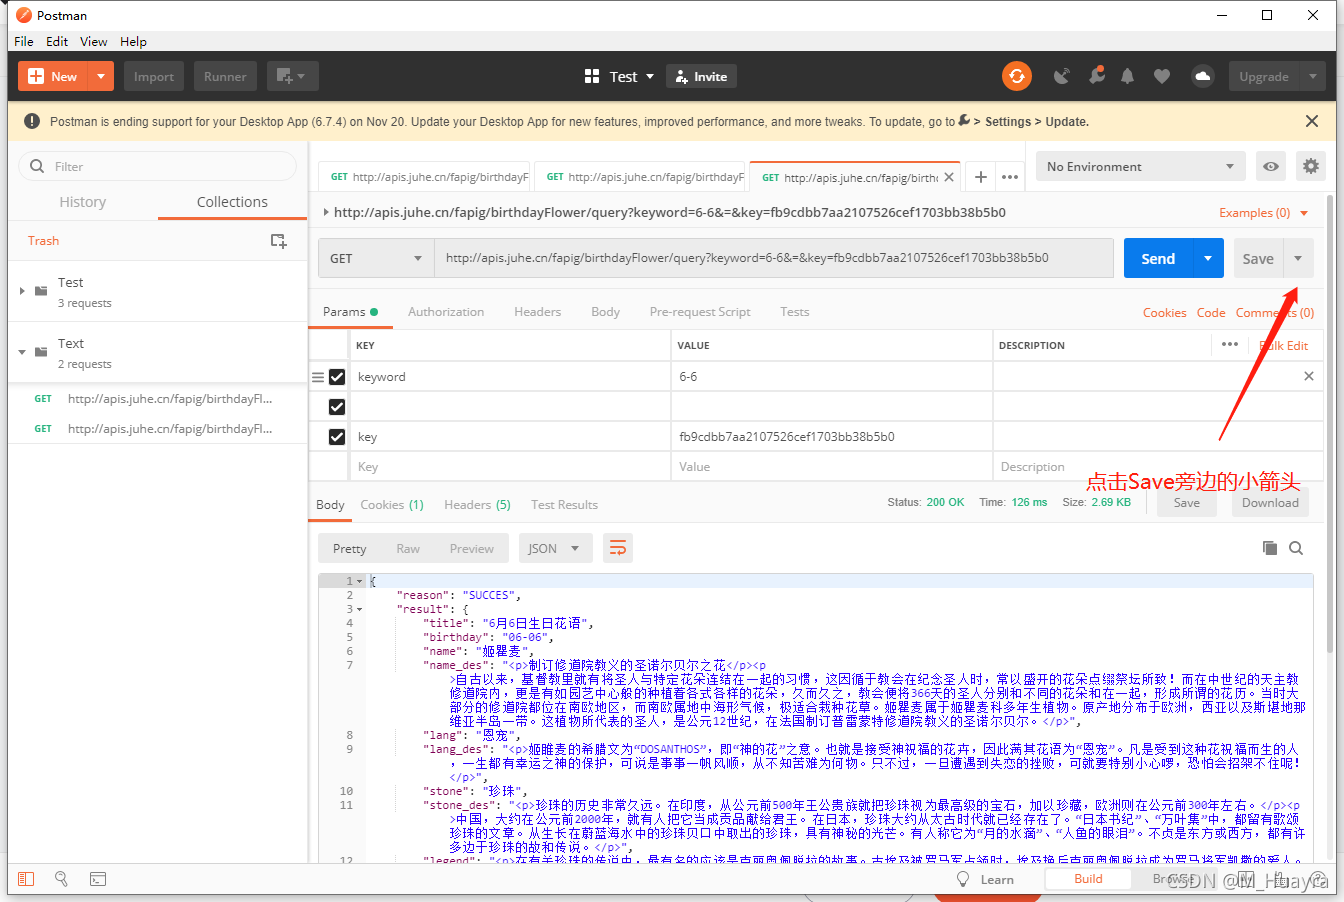Click the orange sync icon
This screenshot has height=902, width=1344.
tap(1017, 76)
